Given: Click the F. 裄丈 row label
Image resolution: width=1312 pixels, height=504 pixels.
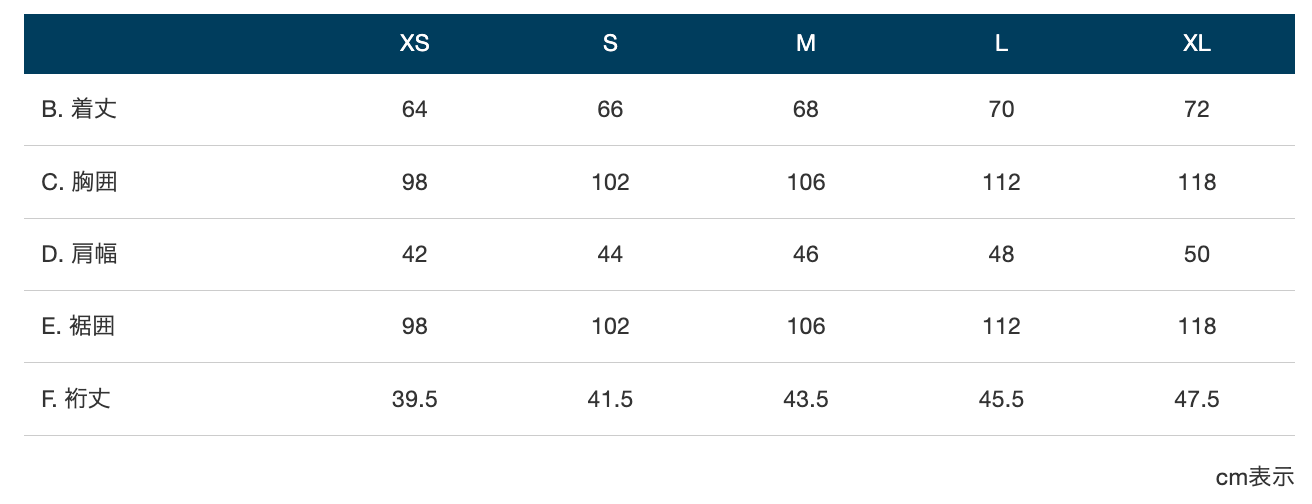Looking at the screenshot, I should pyautogui.click(x=76, y=399).
